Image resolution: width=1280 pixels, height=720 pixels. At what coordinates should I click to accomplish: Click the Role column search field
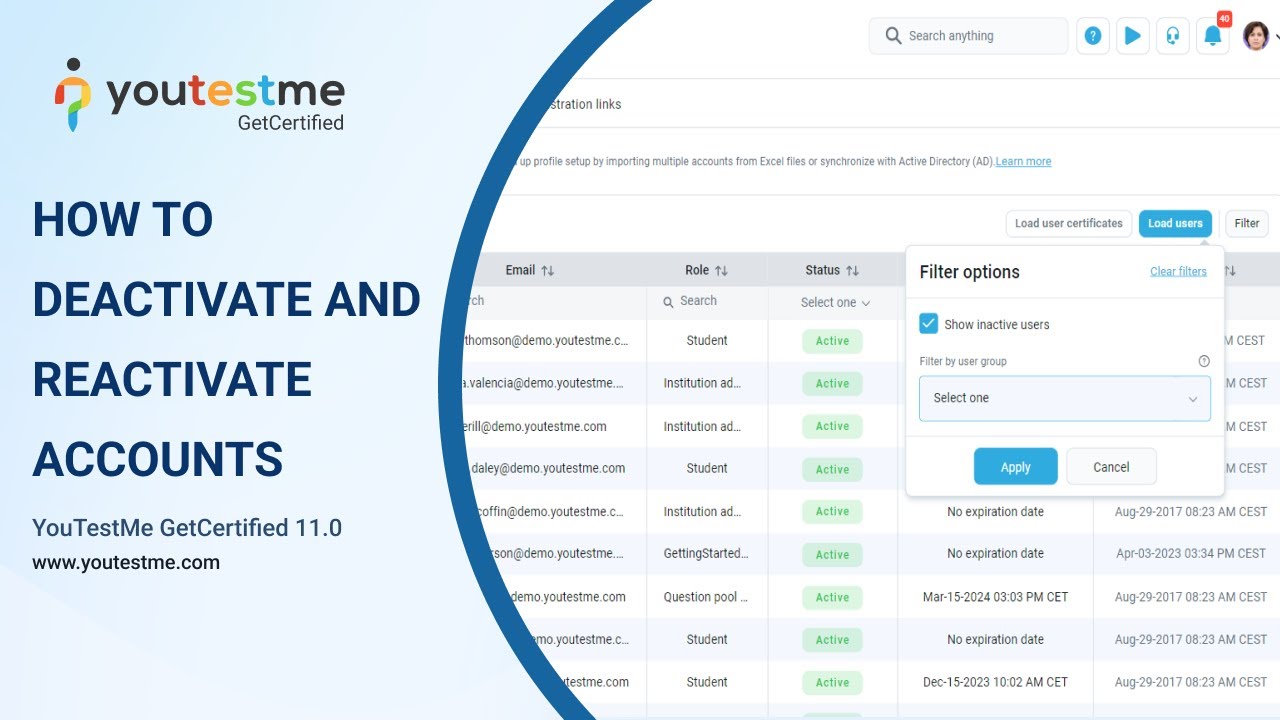[x=707, y=301]
